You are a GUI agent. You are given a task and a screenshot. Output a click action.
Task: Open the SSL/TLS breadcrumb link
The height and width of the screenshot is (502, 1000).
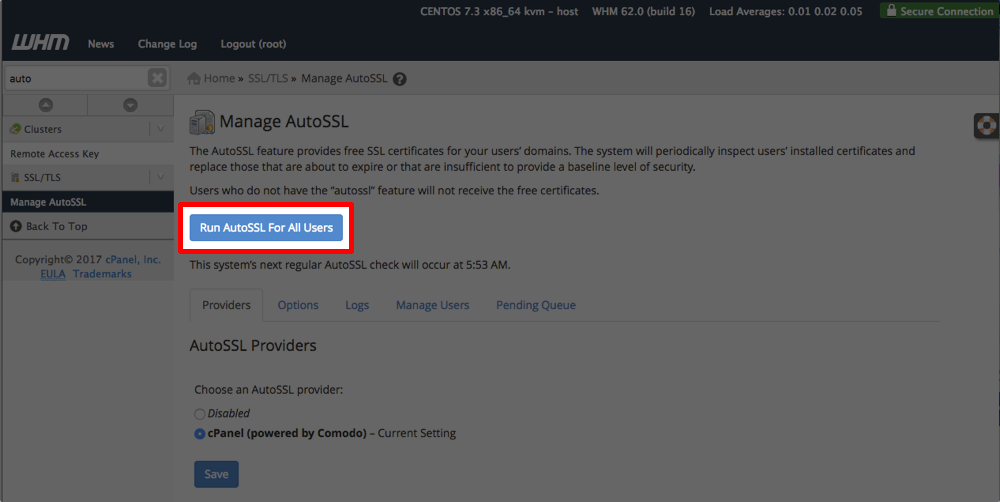point(268,78)
